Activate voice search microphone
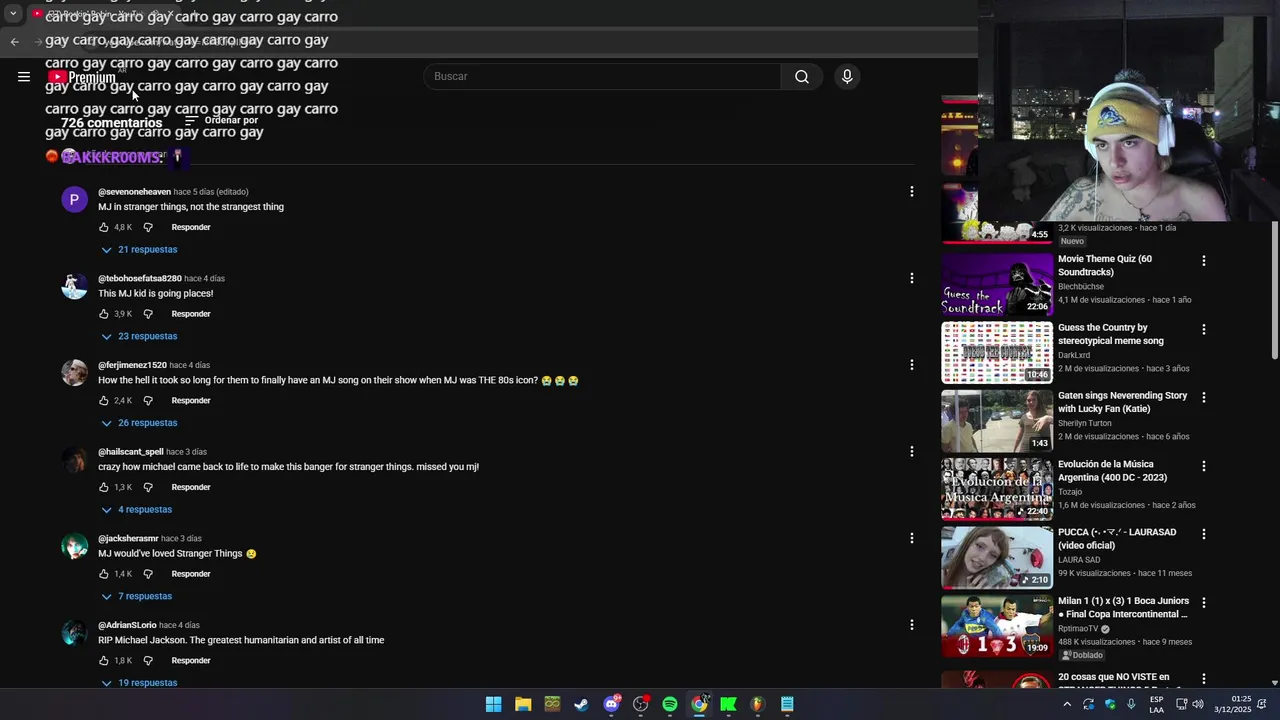The width and height of the screenshot is (1280, 720). click(x=847, y=76)
